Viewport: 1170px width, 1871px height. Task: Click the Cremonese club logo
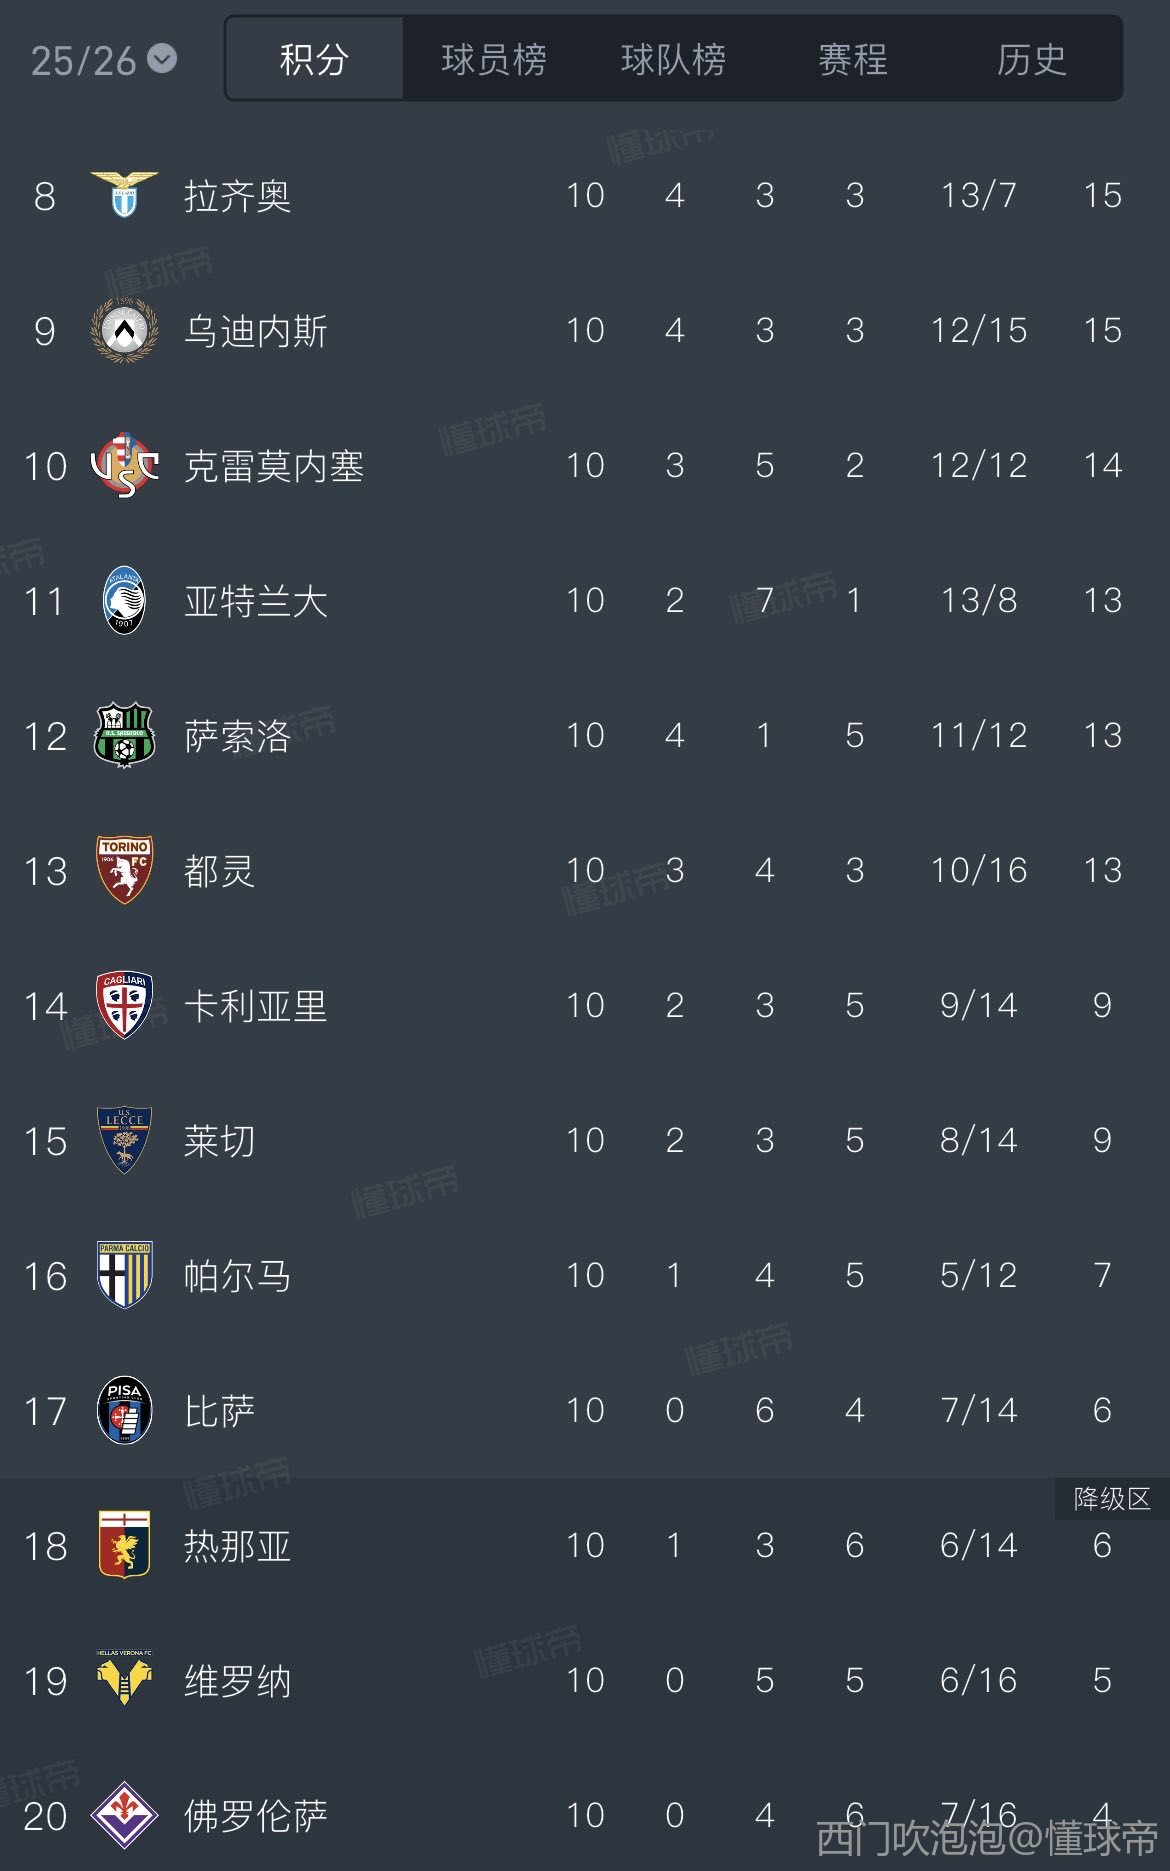(x=124, y=465)
